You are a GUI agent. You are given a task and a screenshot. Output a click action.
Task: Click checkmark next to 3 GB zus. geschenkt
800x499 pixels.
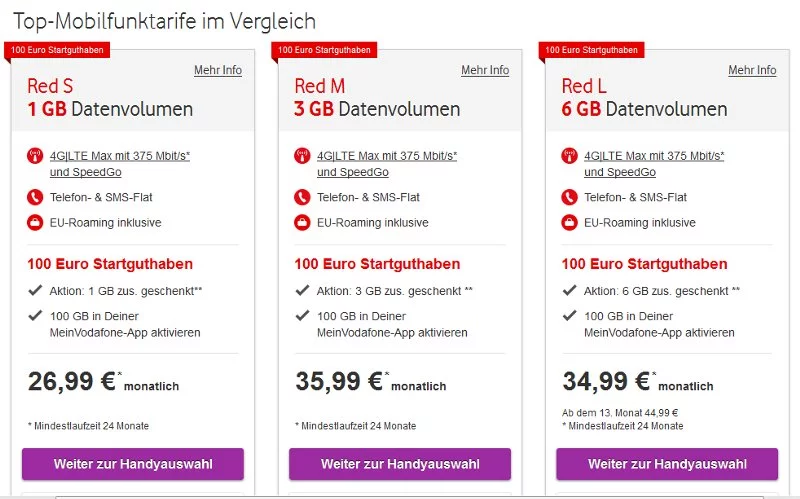click(x=302, y=290)
